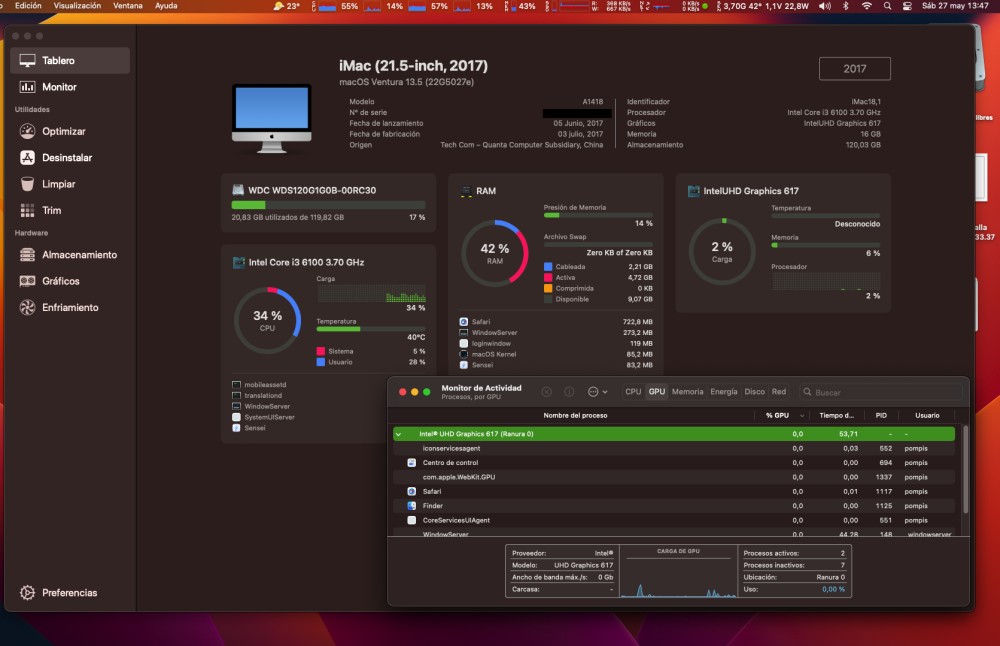
Task: Sort by Usuario column header
Action: [927, 415]
